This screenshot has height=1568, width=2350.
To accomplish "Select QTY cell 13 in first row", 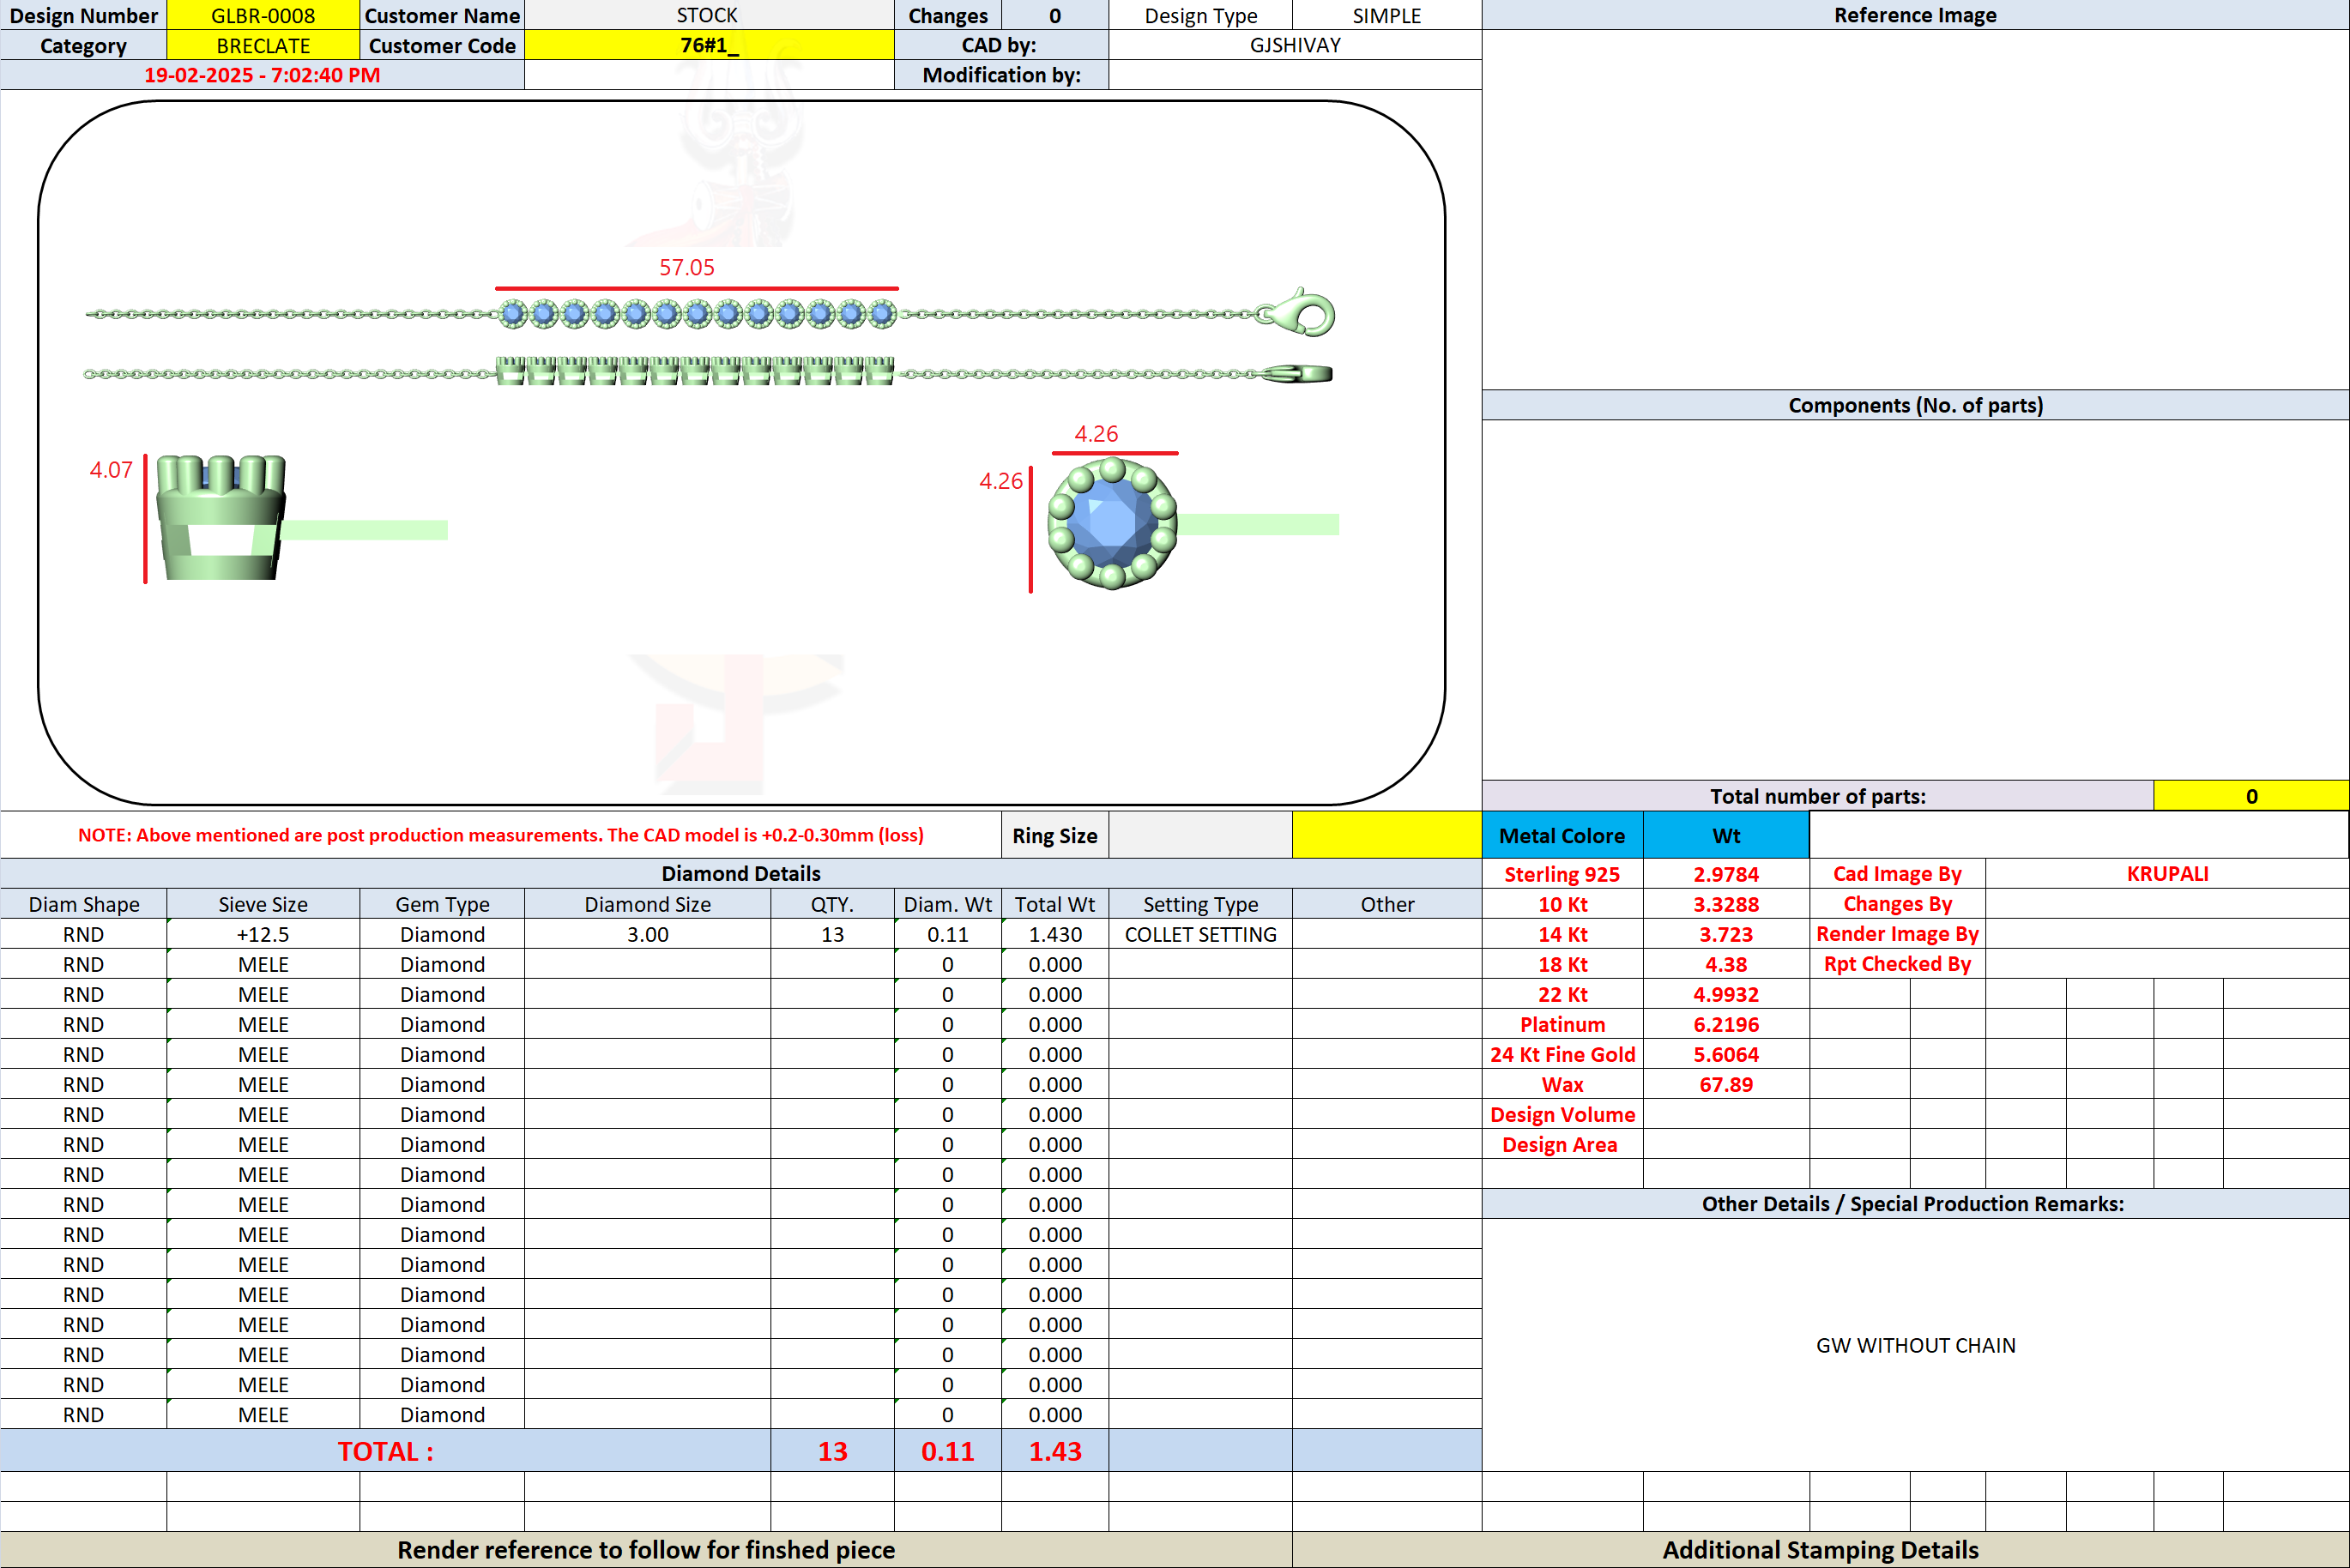I will click(832, 934).
